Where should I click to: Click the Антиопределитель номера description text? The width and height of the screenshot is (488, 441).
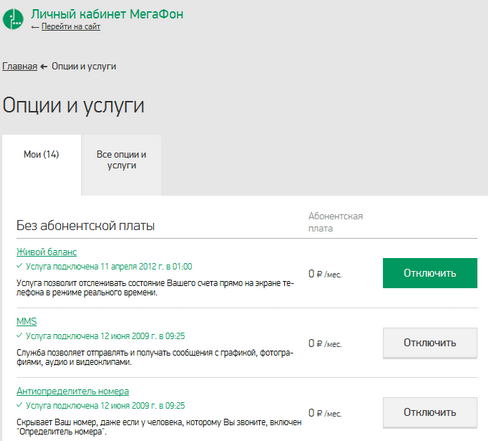coord(159,427)
